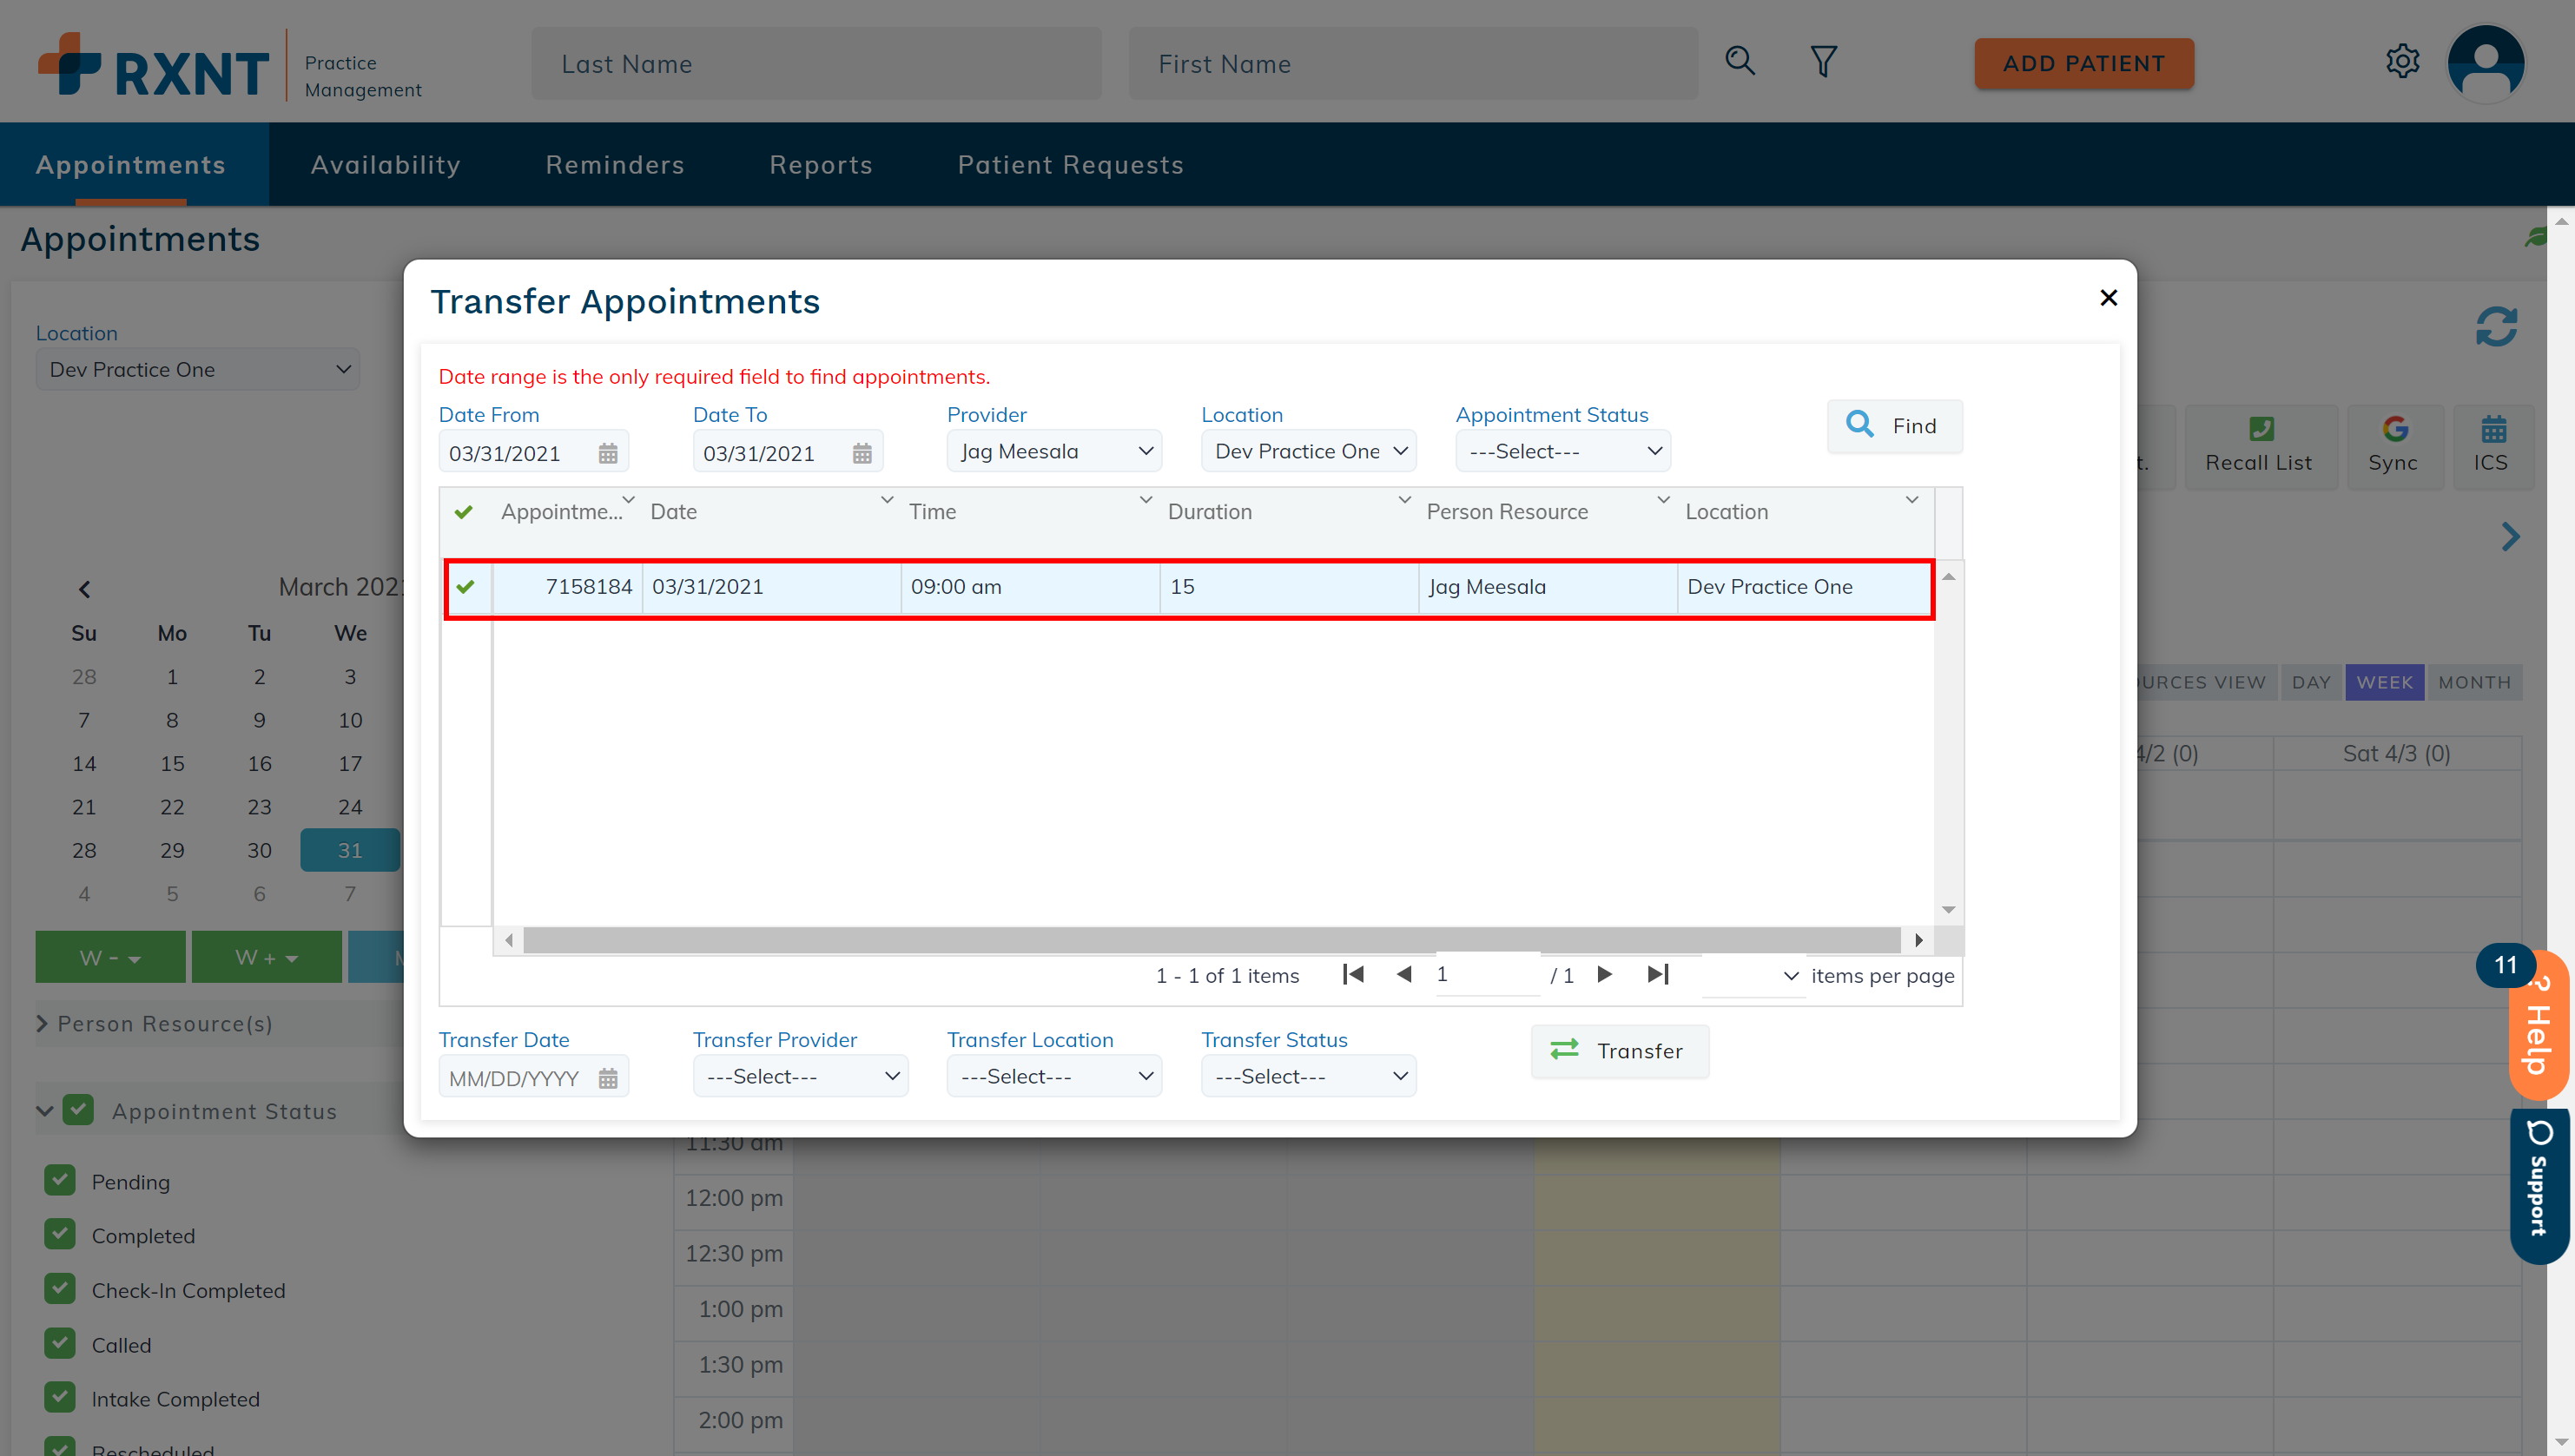Toggle select-all checkmark in grid header
The image size is (2575, 1456).
463,512
